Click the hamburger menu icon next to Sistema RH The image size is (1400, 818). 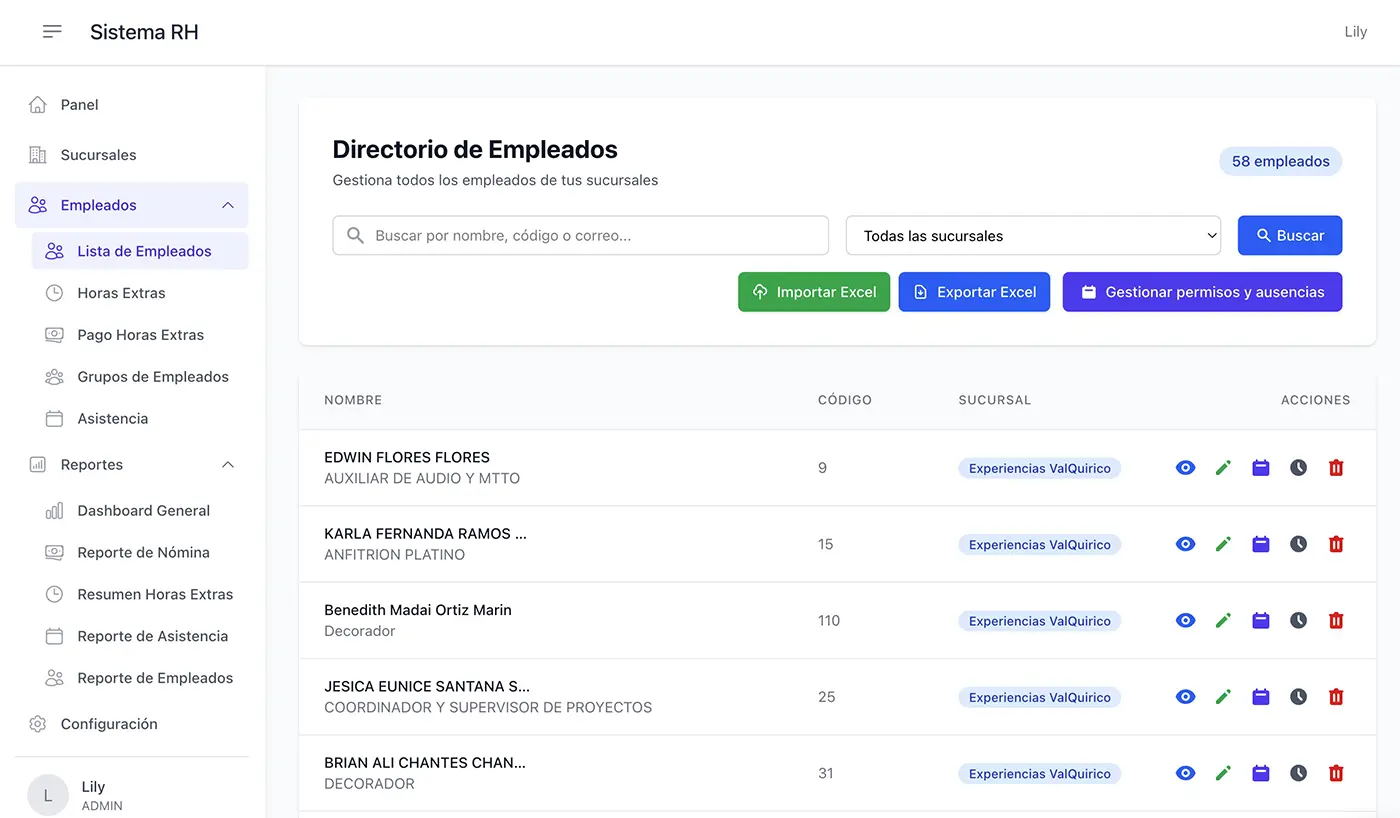[52, 31]
